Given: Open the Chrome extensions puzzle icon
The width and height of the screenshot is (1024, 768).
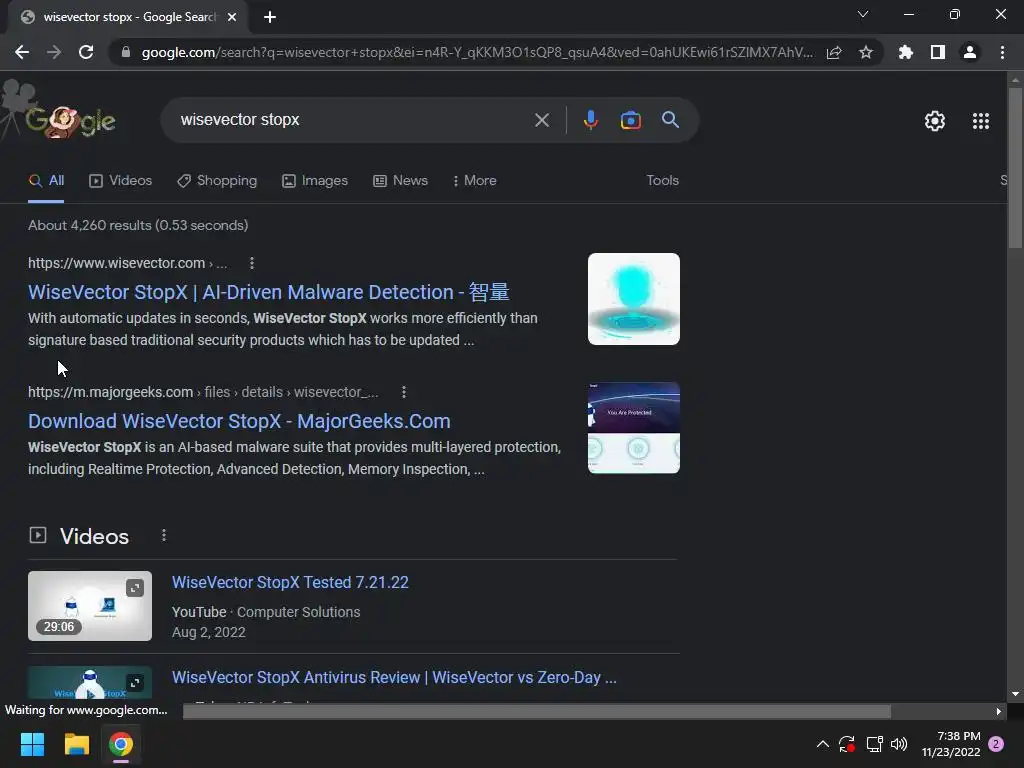Looking at the screenshot, I should (905, 52).
